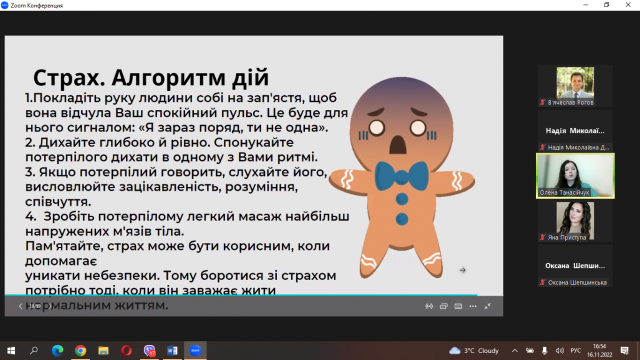Click the battery icon in the system tray

coord(530,351)
